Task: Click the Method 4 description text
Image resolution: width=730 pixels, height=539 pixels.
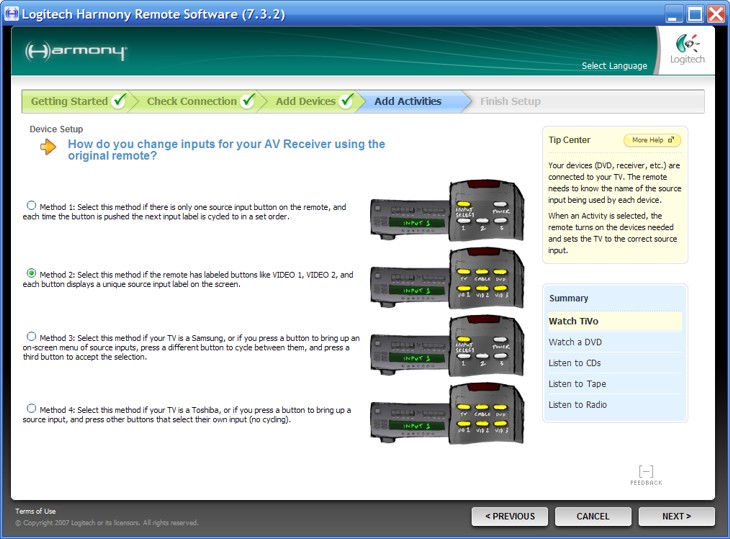Action: click(187, 414)
